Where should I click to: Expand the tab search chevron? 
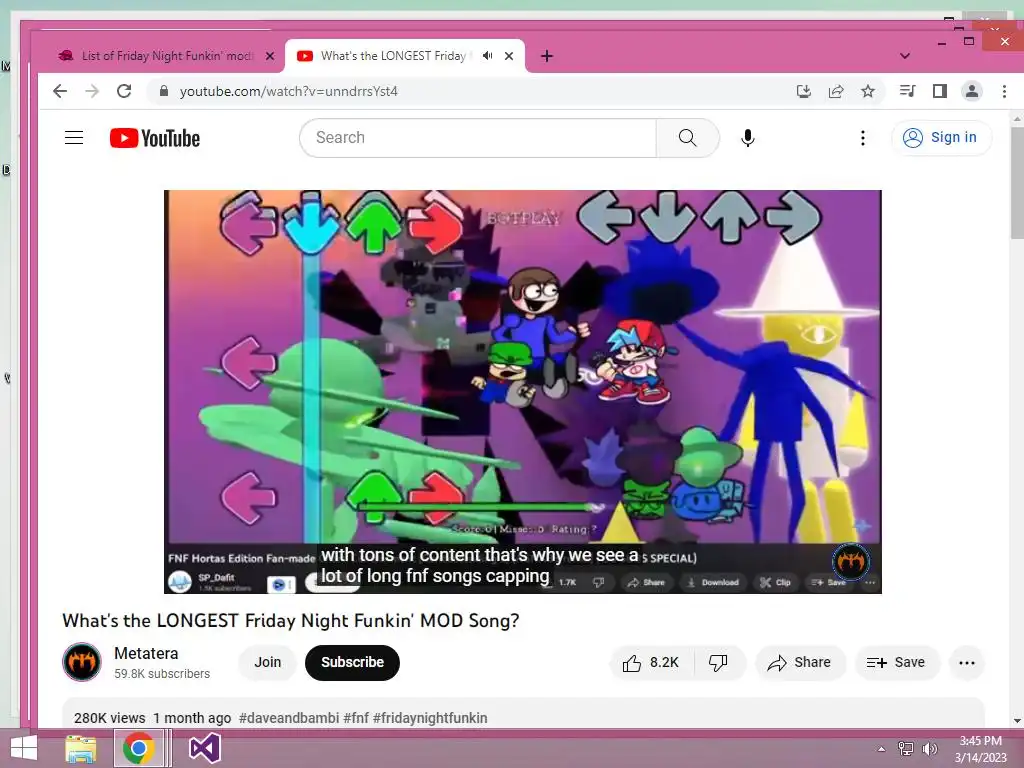click(904, 56)
